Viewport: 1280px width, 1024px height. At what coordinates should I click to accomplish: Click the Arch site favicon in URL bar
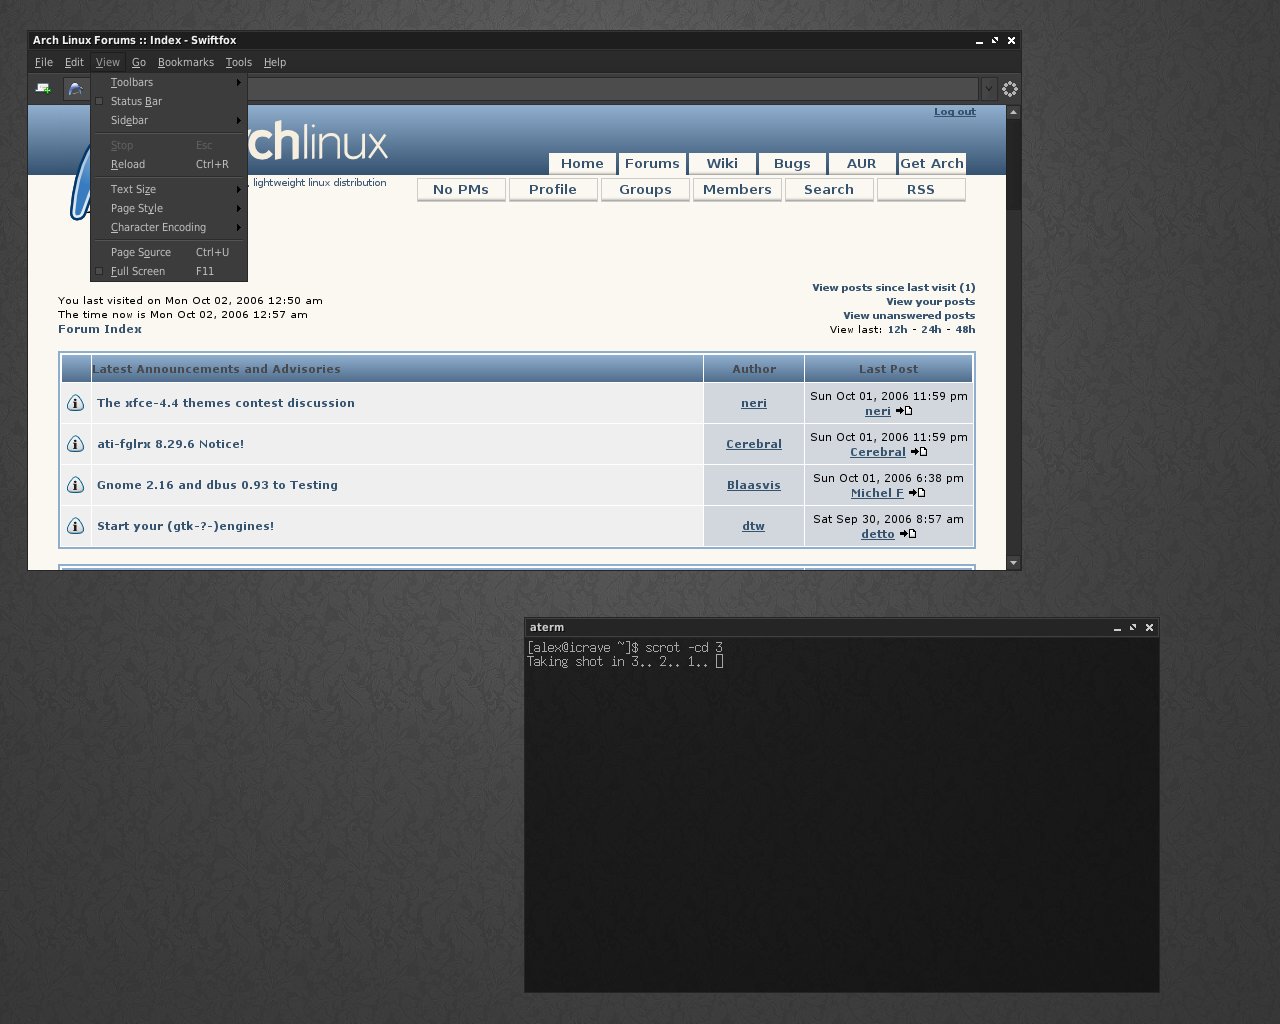(x=76, y=89)
